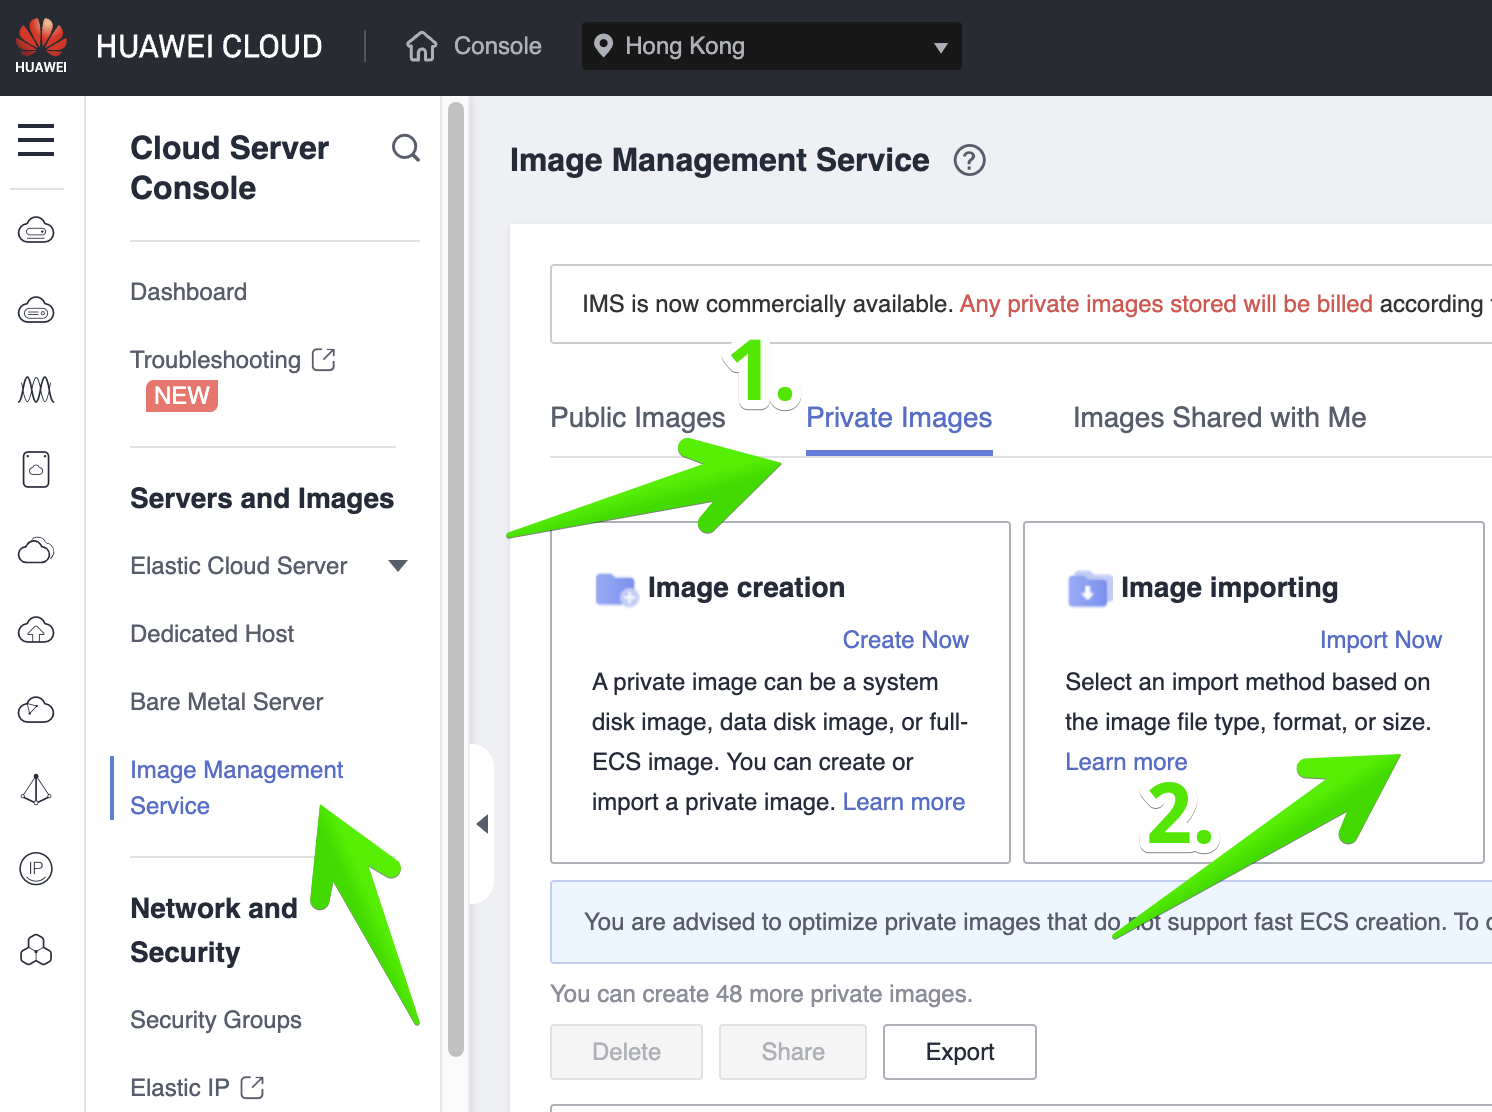Open Security Groups in the sidebar

pyautogui.click(x=216, y=1020)
